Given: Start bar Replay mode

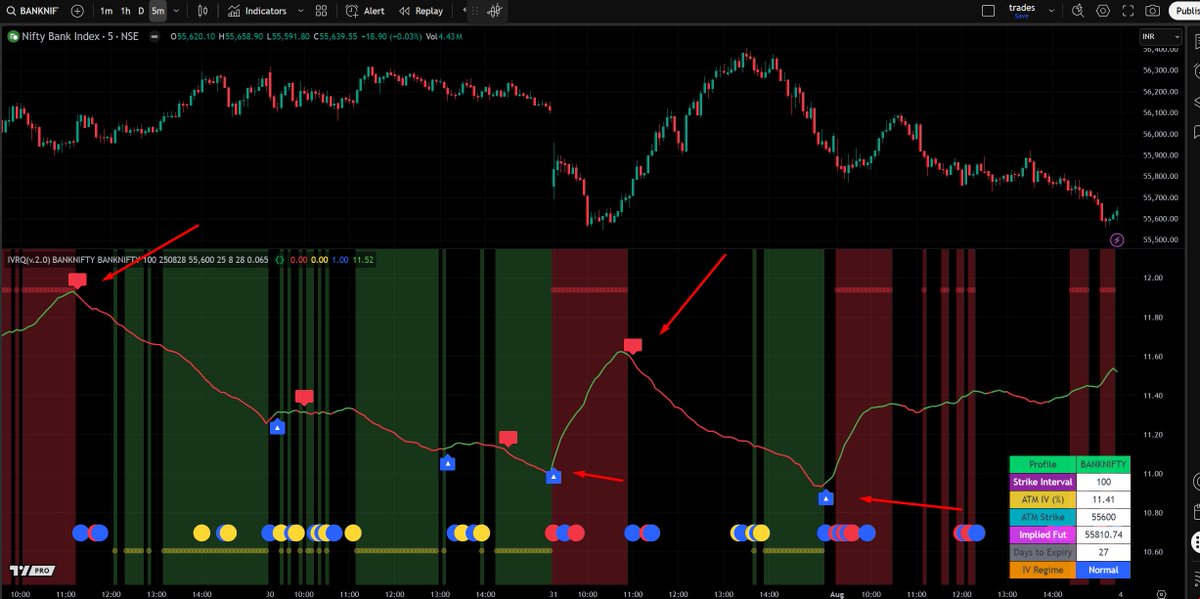Looking at the screenshot, I should [421, 11].
